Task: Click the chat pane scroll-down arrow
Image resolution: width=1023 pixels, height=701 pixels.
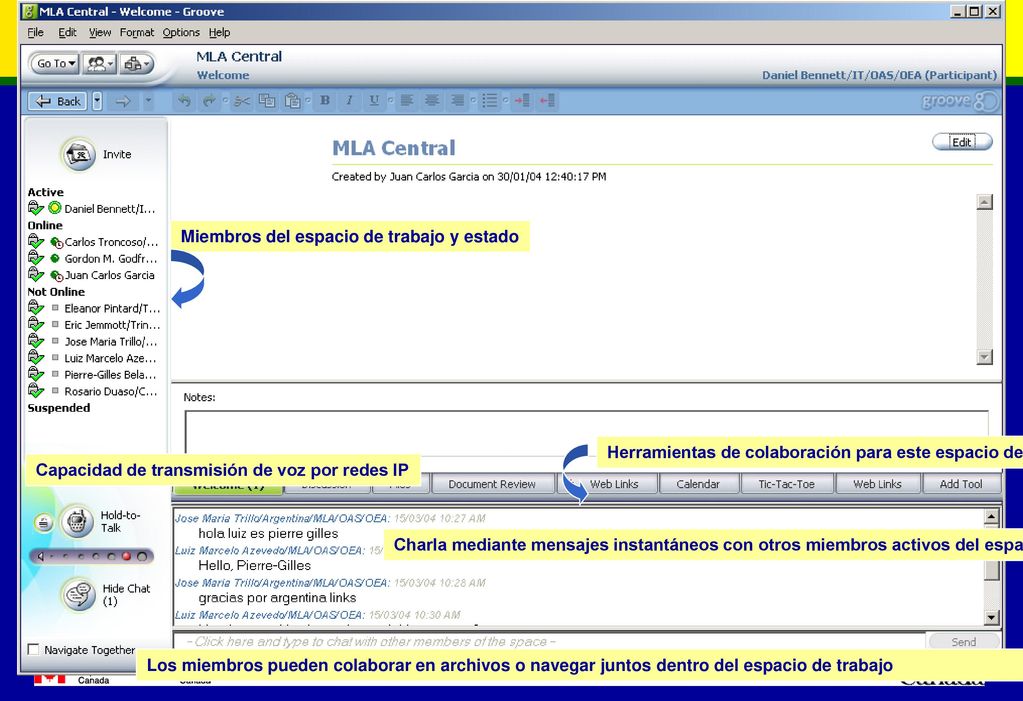Action: click(x=991, y=617)
